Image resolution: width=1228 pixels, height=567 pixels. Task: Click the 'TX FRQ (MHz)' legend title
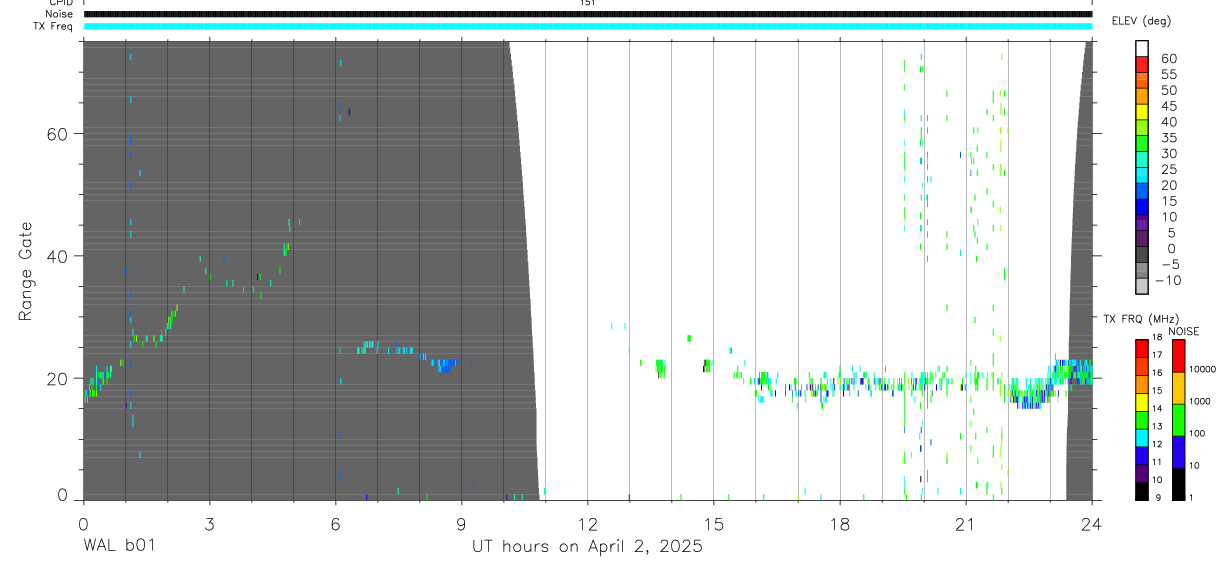pos(1141,319)
